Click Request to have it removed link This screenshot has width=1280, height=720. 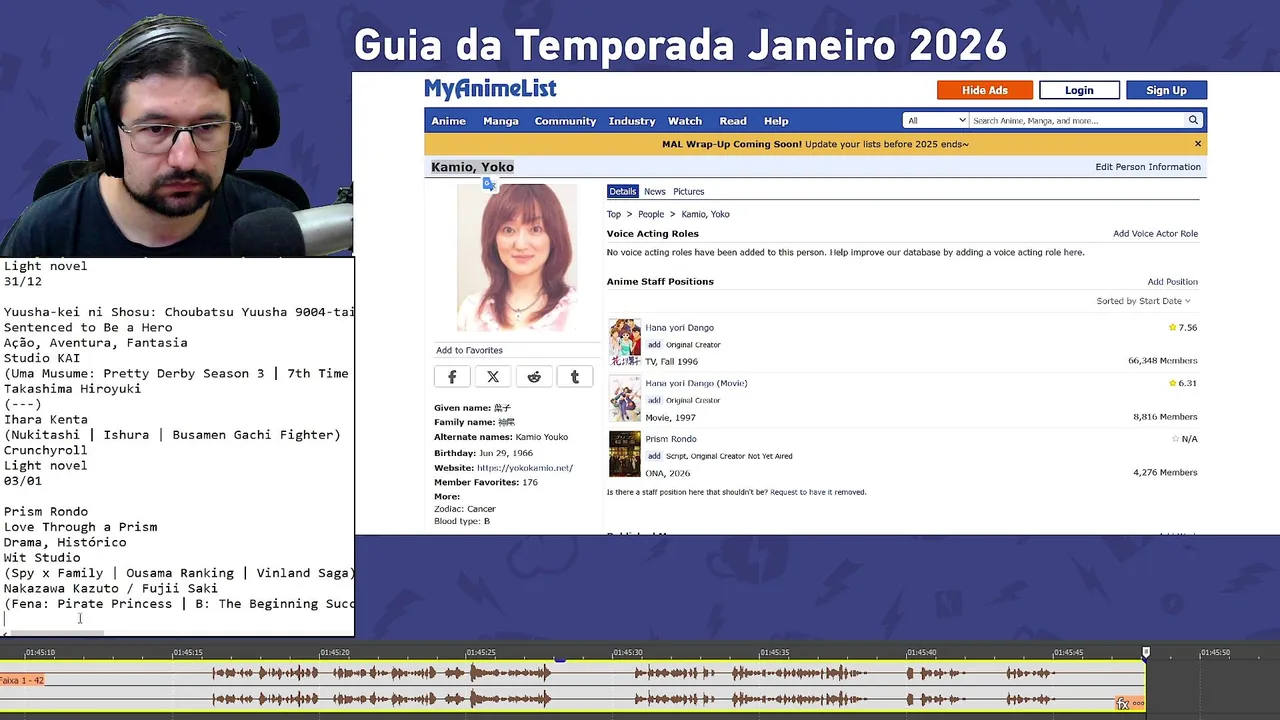coord(818,492)
